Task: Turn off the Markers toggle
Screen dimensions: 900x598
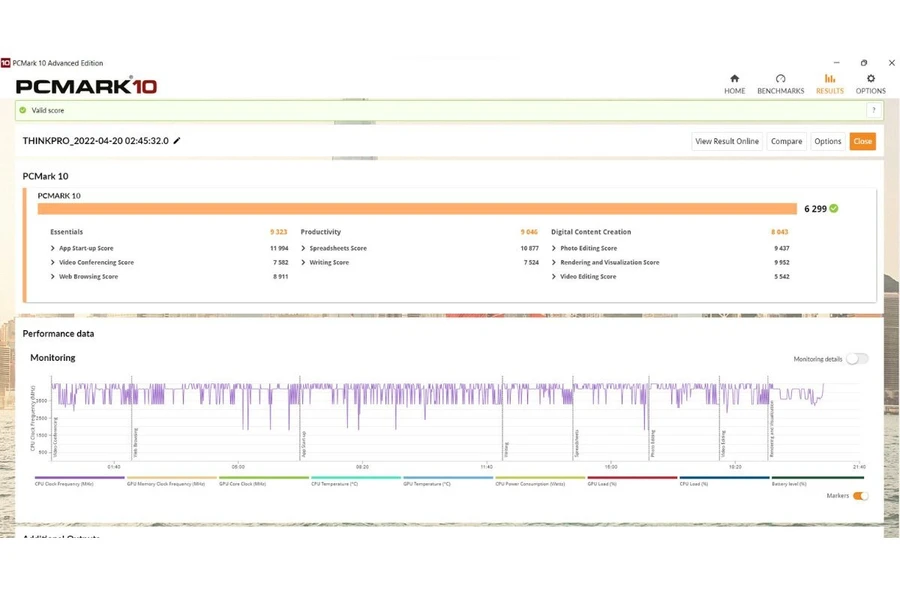Action: (x=860, y=496)
